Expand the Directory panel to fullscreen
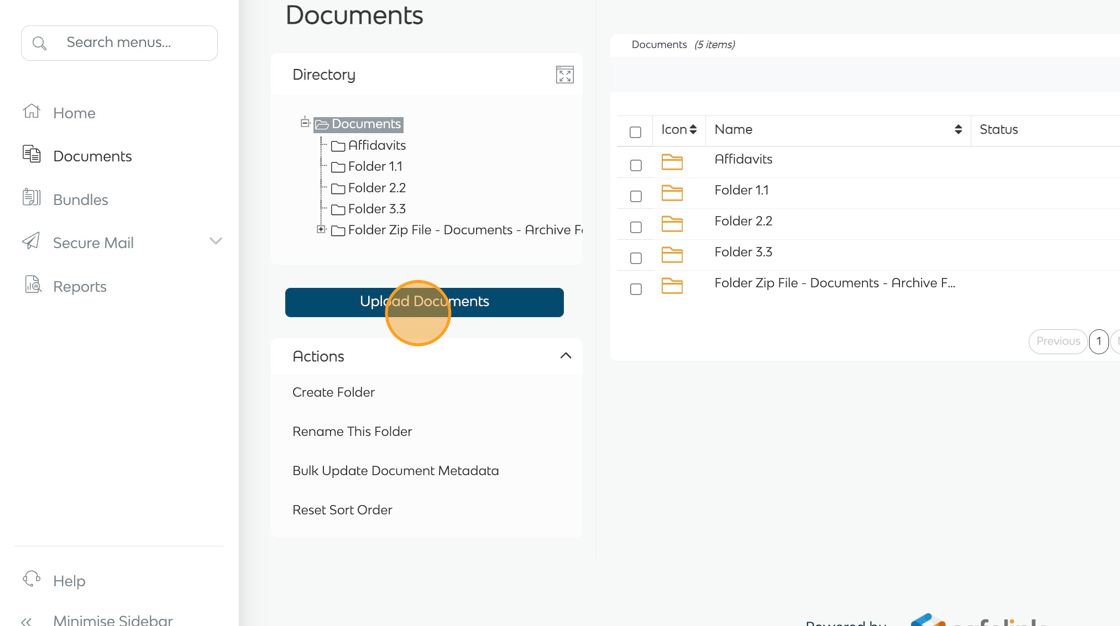 (x=565, y=75)
